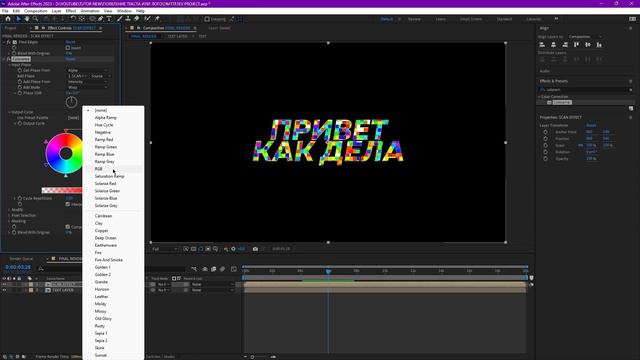Screen dimensions: 640x360
Task: Click the Output Cycle color wheel
Action: [65, 153]
